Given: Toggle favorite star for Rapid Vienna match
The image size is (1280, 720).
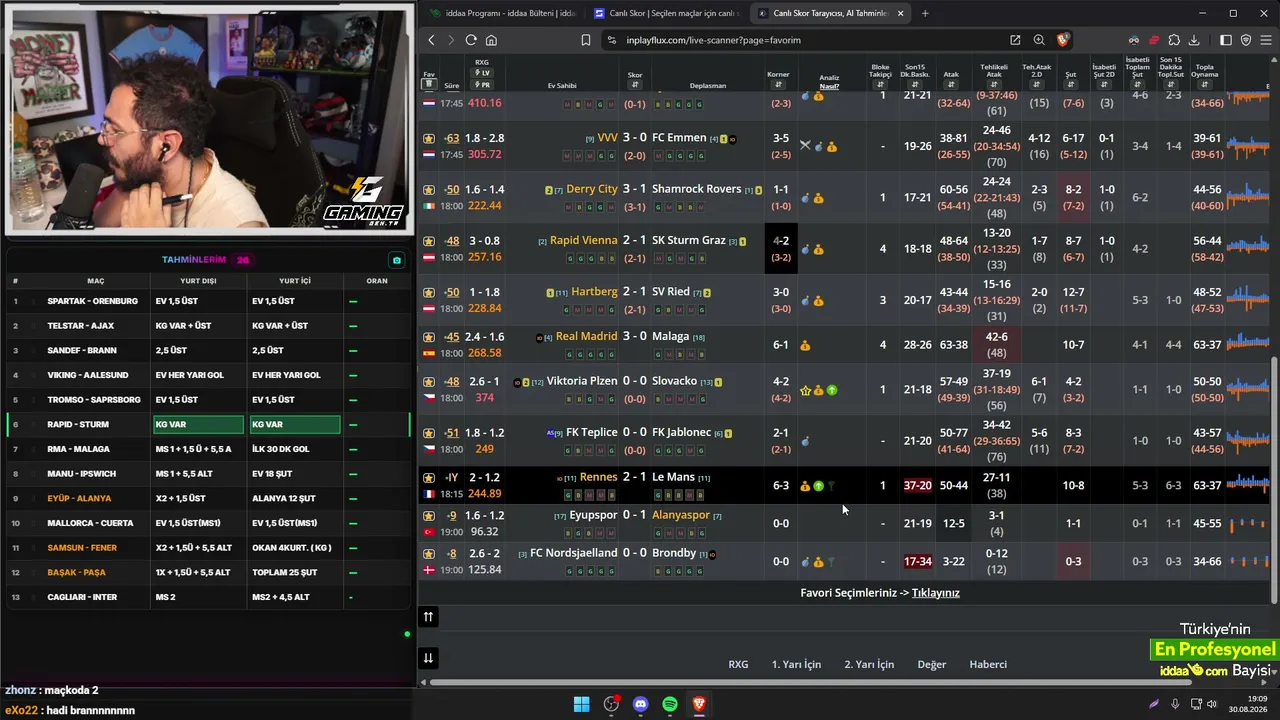Looking at the screenshot, I should click(429, 241).
